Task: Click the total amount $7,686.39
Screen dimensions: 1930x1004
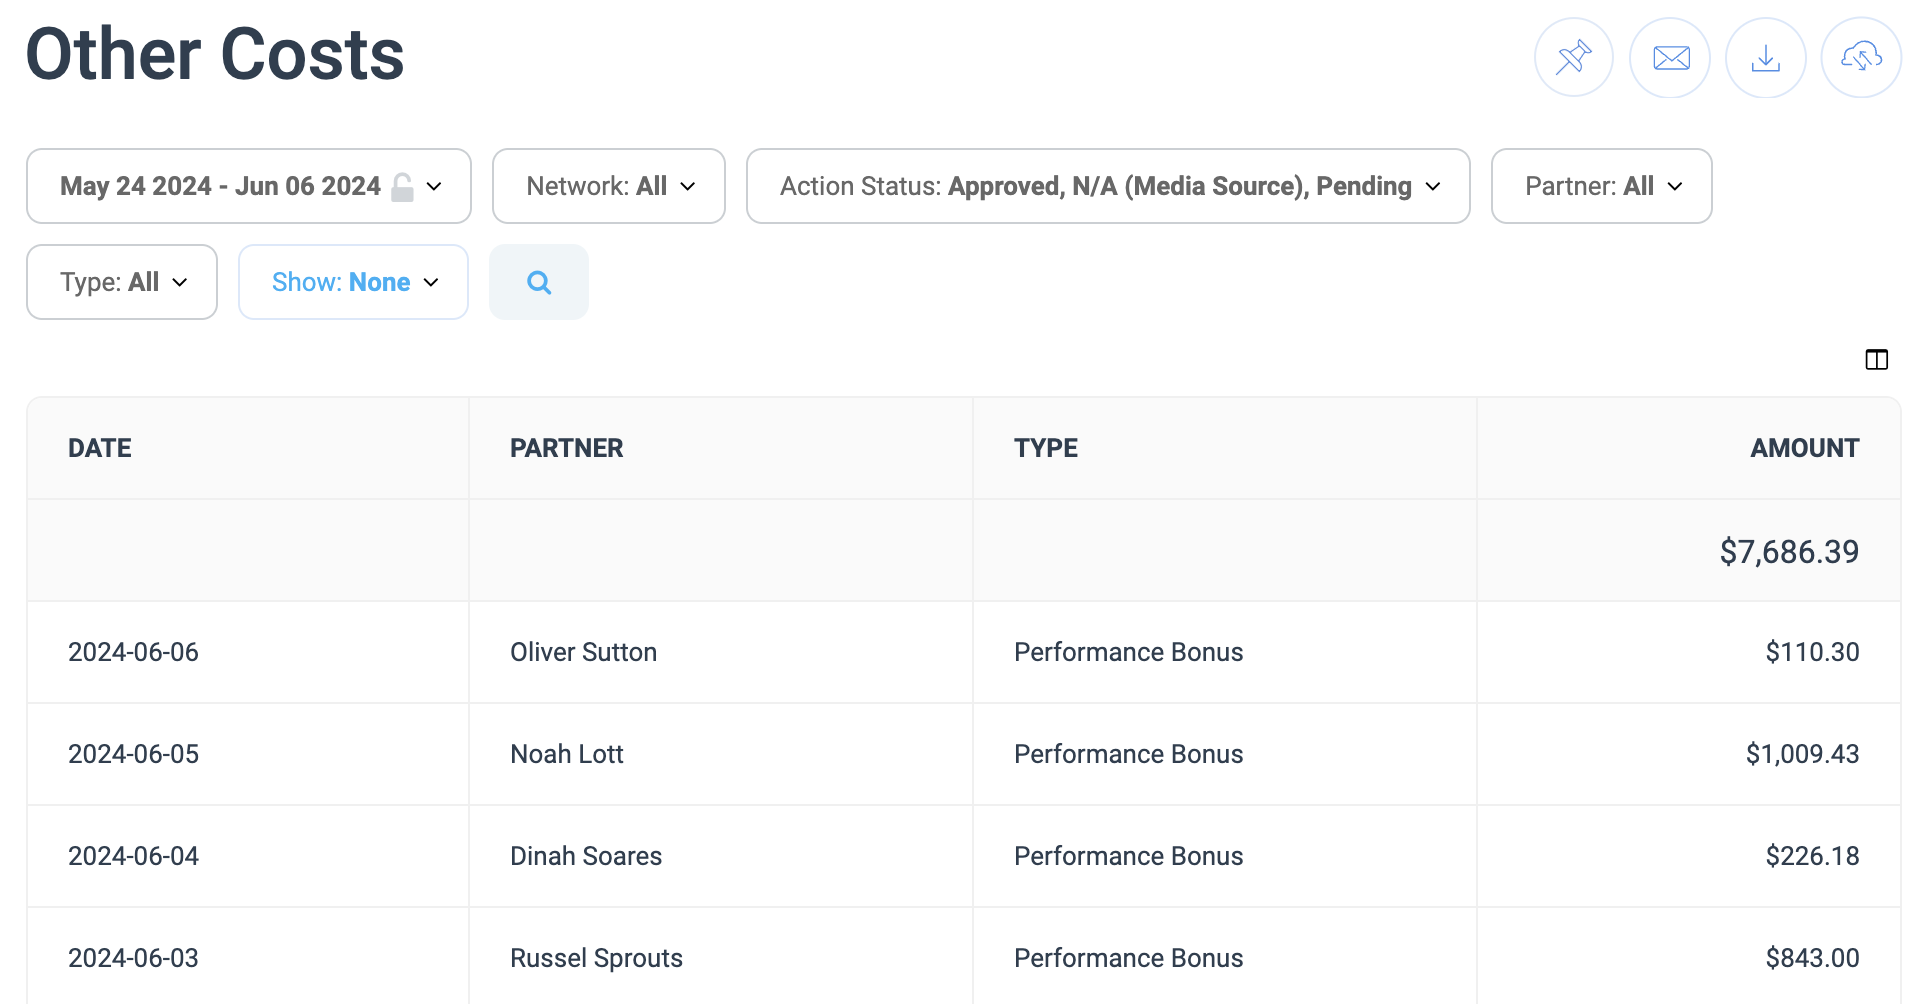Action: click(x=1789, y=552)
